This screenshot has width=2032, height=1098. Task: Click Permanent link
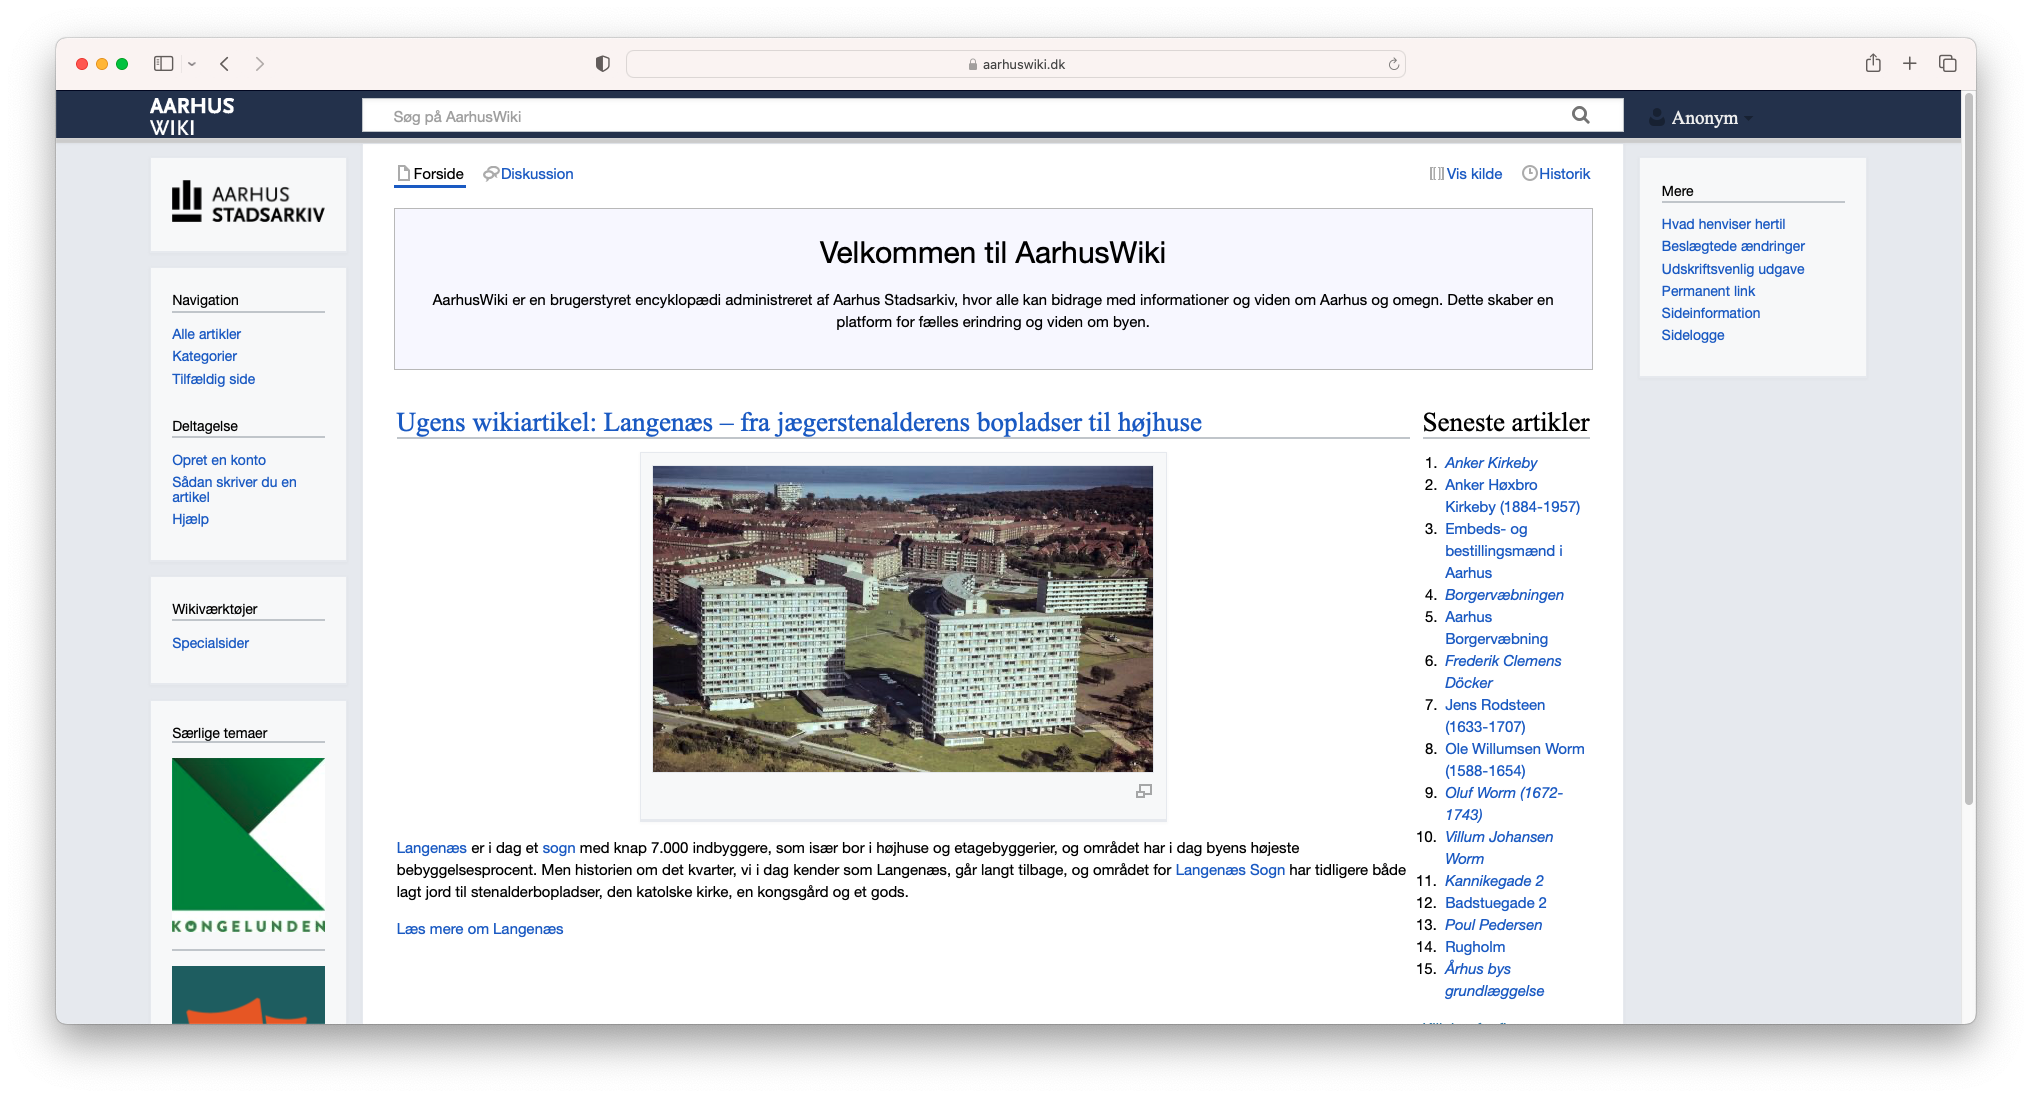1708,291
